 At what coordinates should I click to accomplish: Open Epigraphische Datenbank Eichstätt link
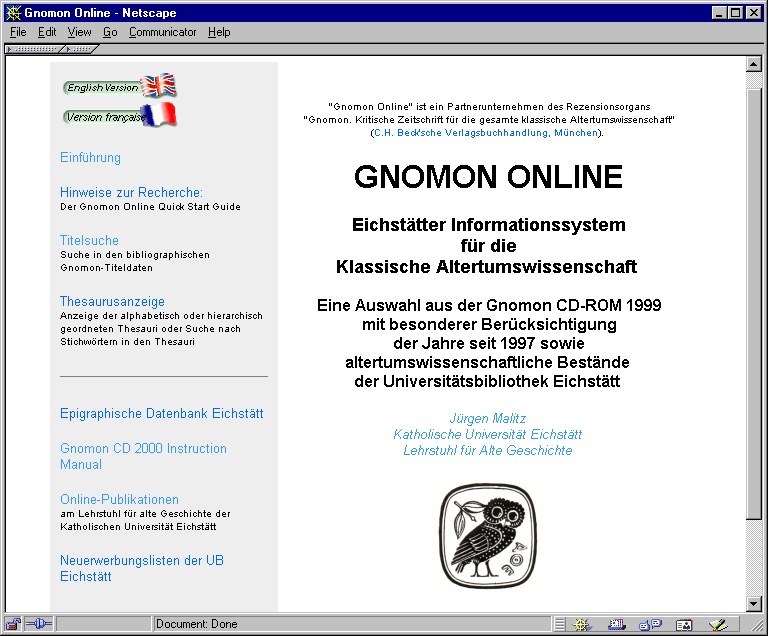click(x=162, y=413)
